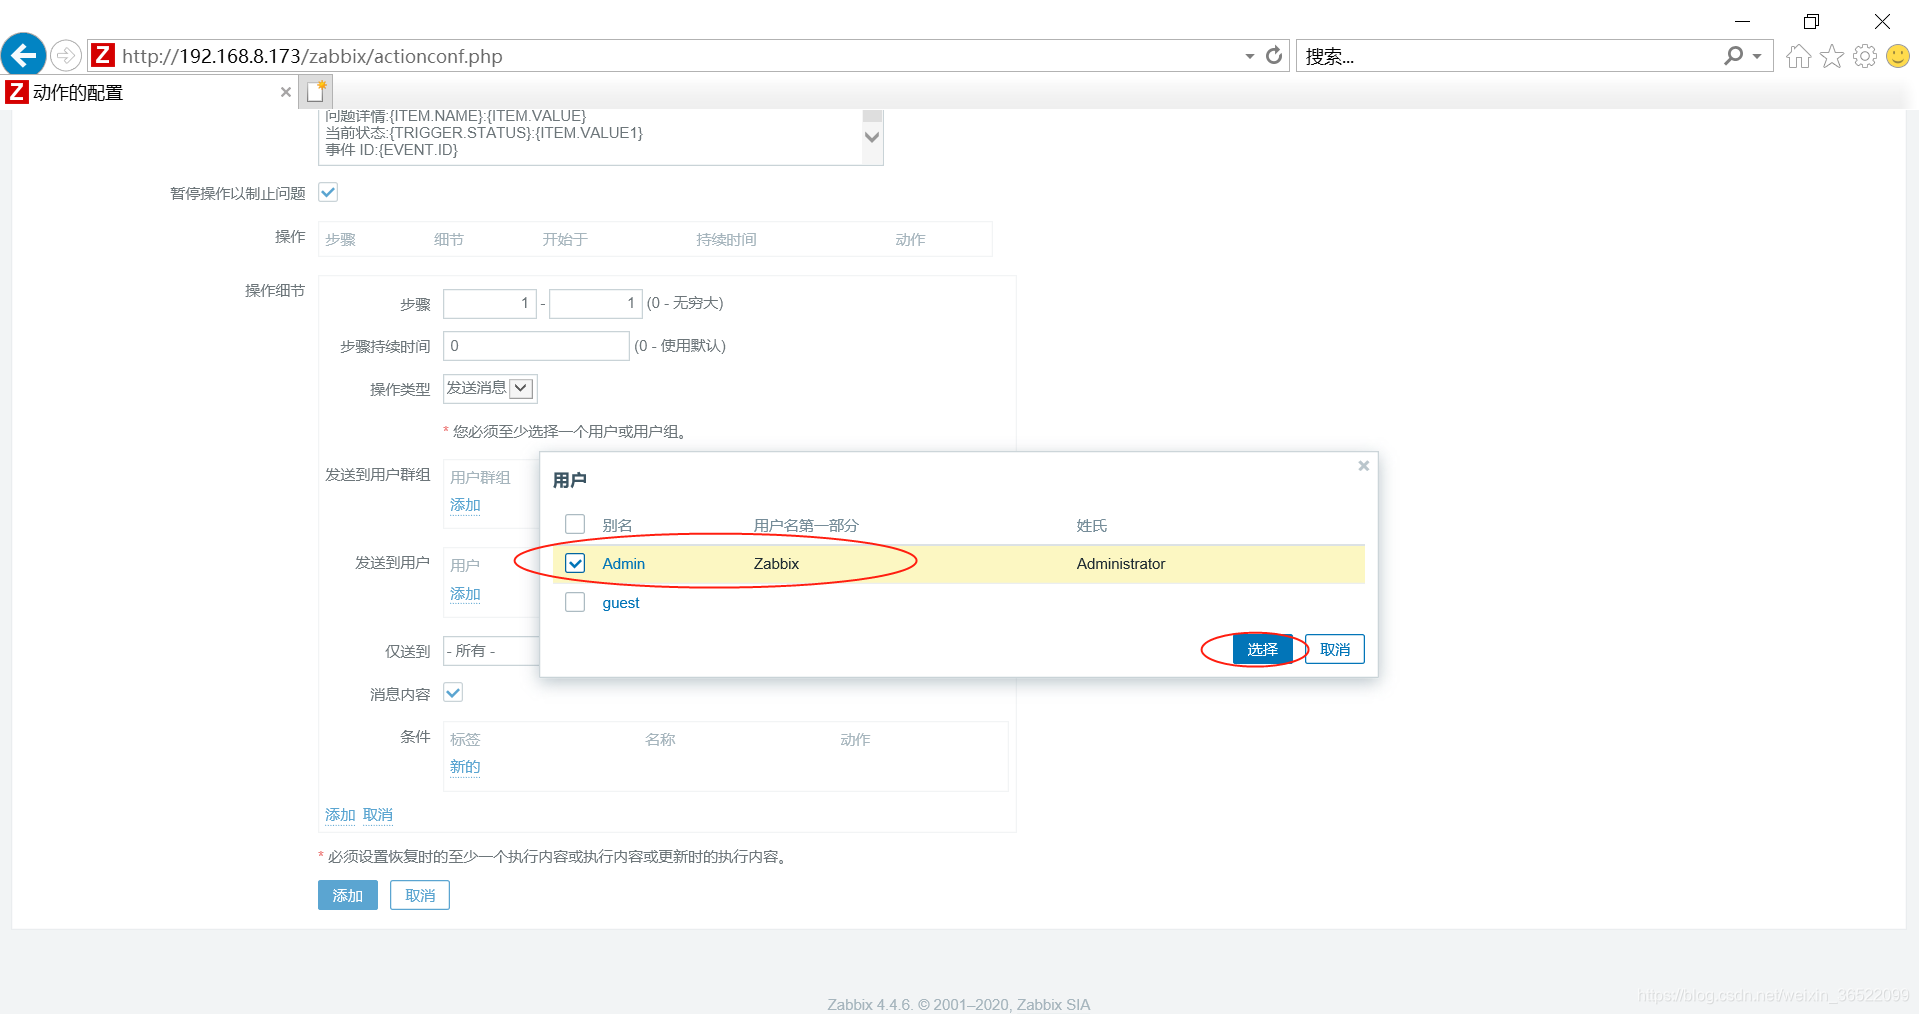
Task: Toggle the 消息内容 checkbox
Action: [x=453, y=692]
